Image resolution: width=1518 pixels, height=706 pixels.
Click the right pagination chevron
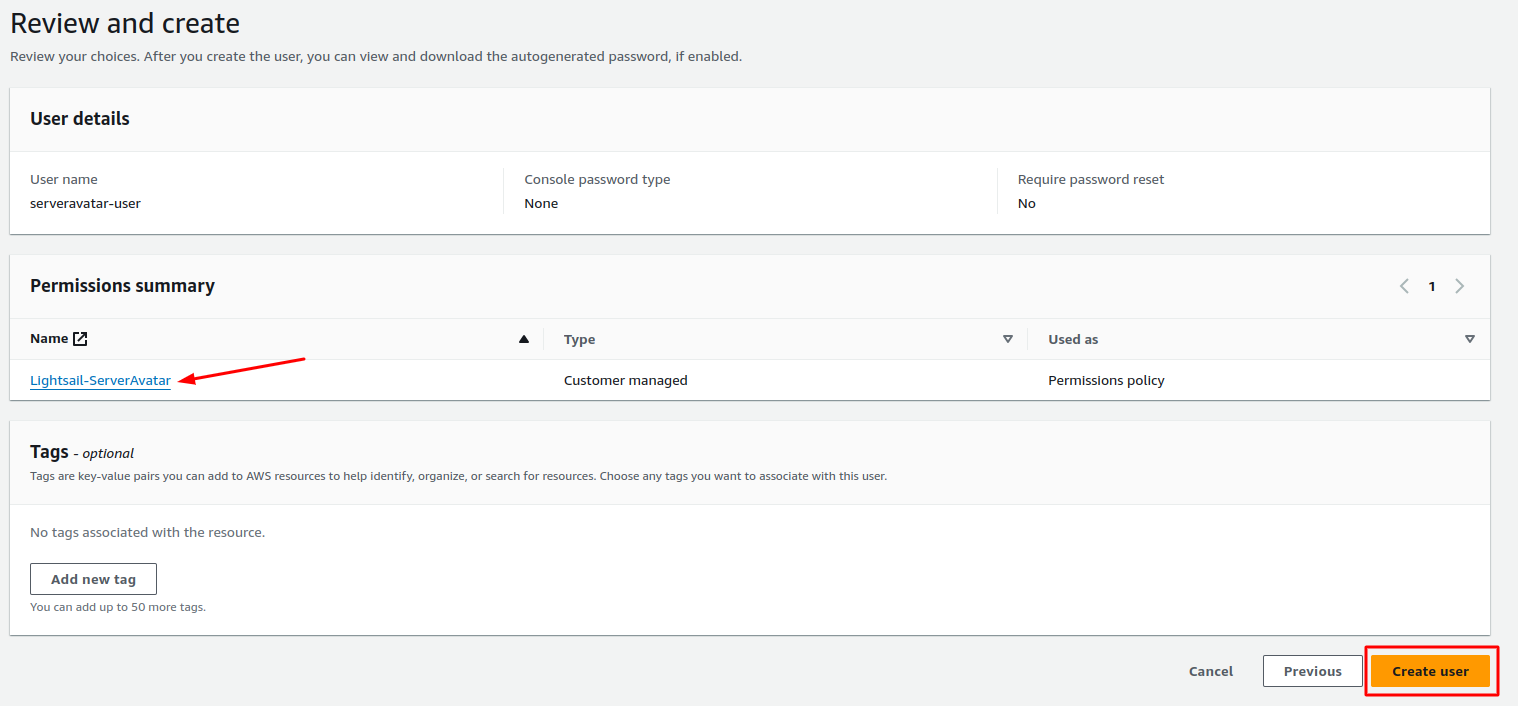pos(1459,285)
